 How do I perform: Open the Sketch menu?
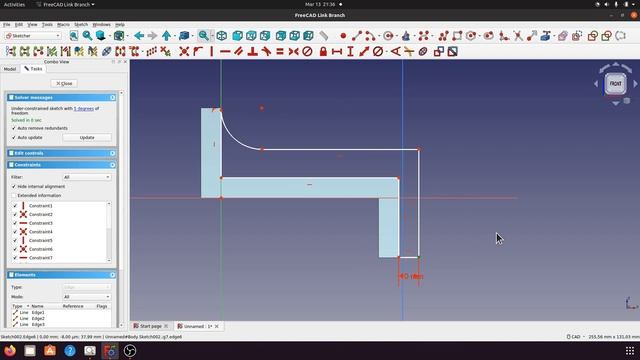click(81, 24)
